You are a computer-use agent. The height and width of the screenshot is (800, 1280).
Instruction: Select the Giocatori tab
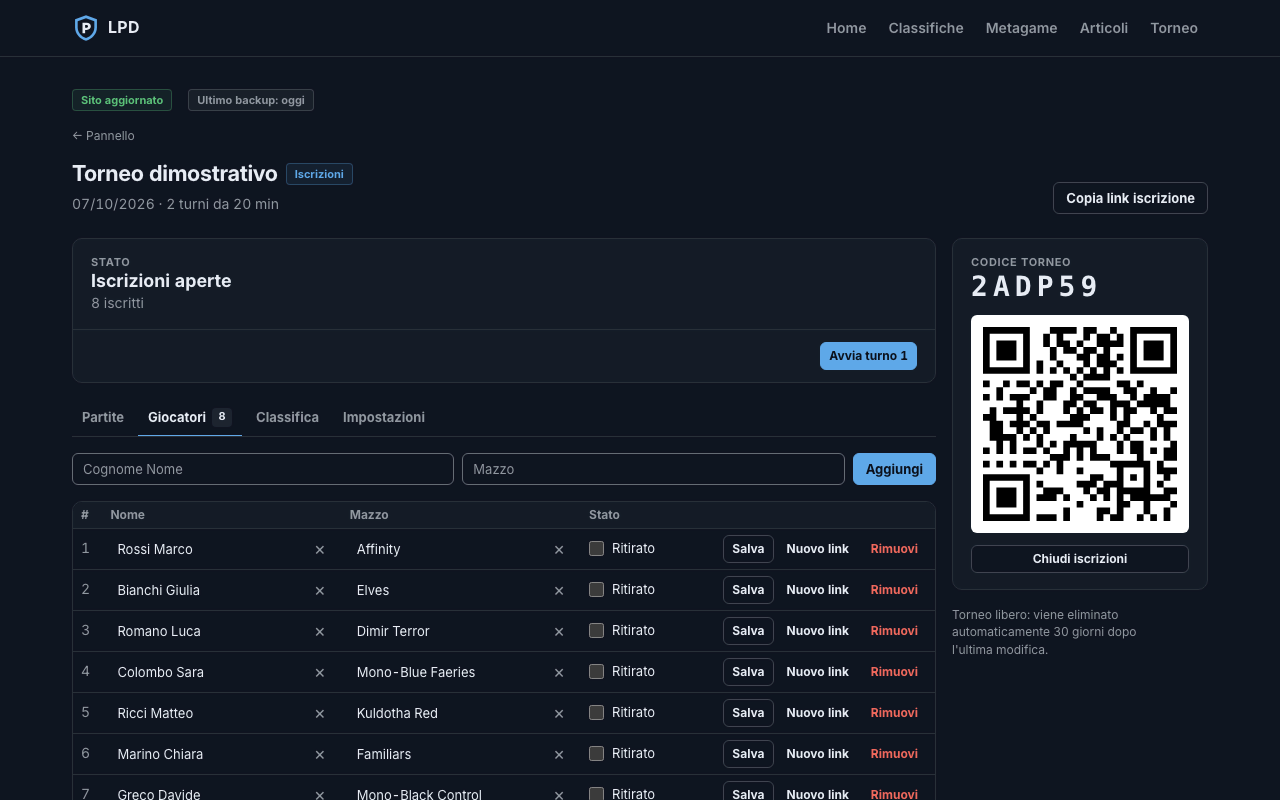coord(190,417)
